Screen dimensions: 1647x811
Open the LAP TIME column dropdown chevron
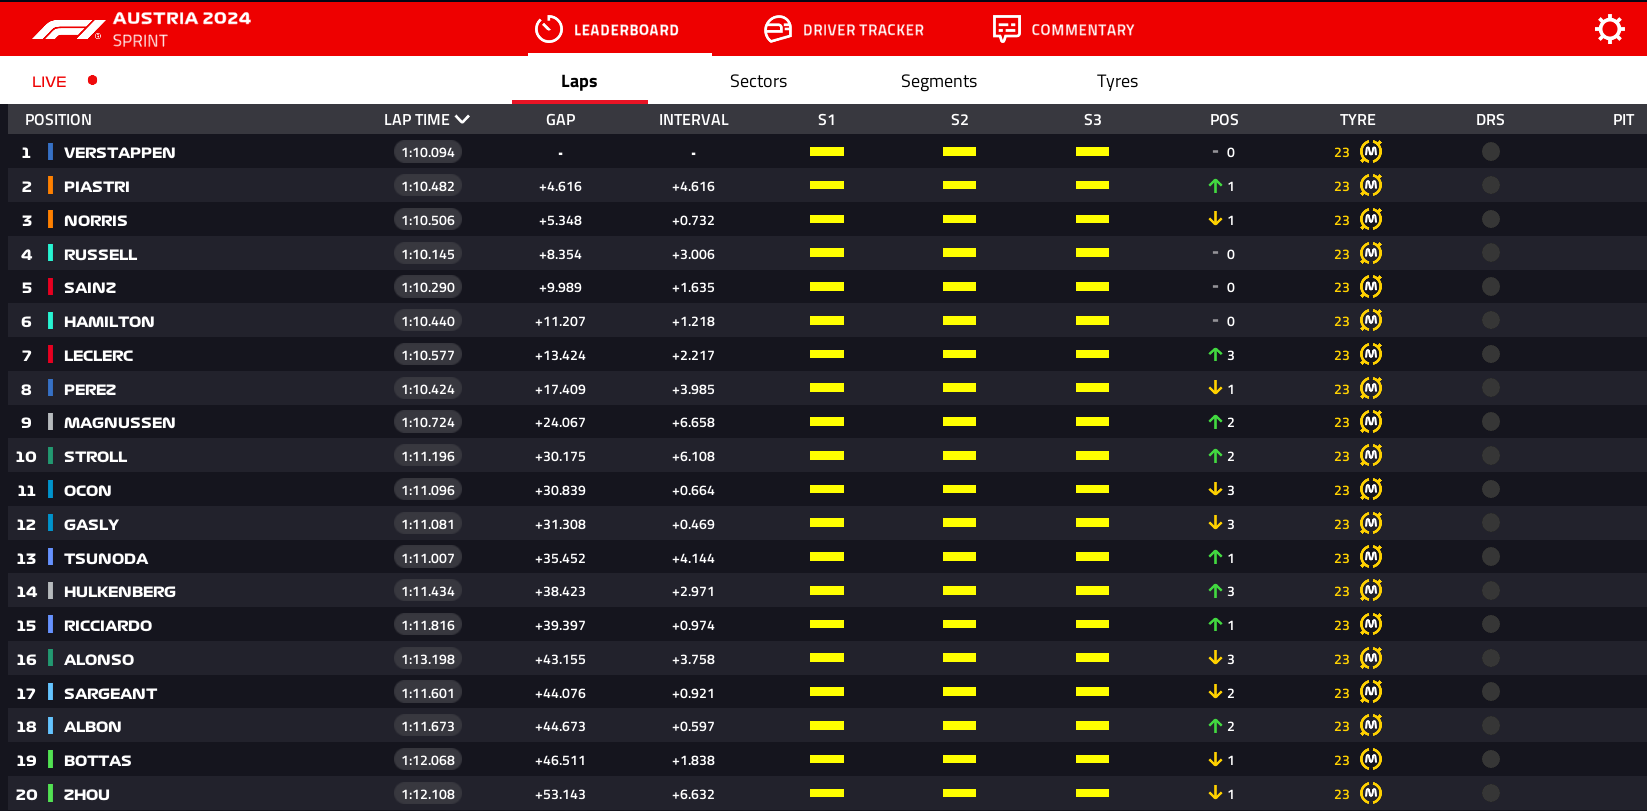click(462, 119)
